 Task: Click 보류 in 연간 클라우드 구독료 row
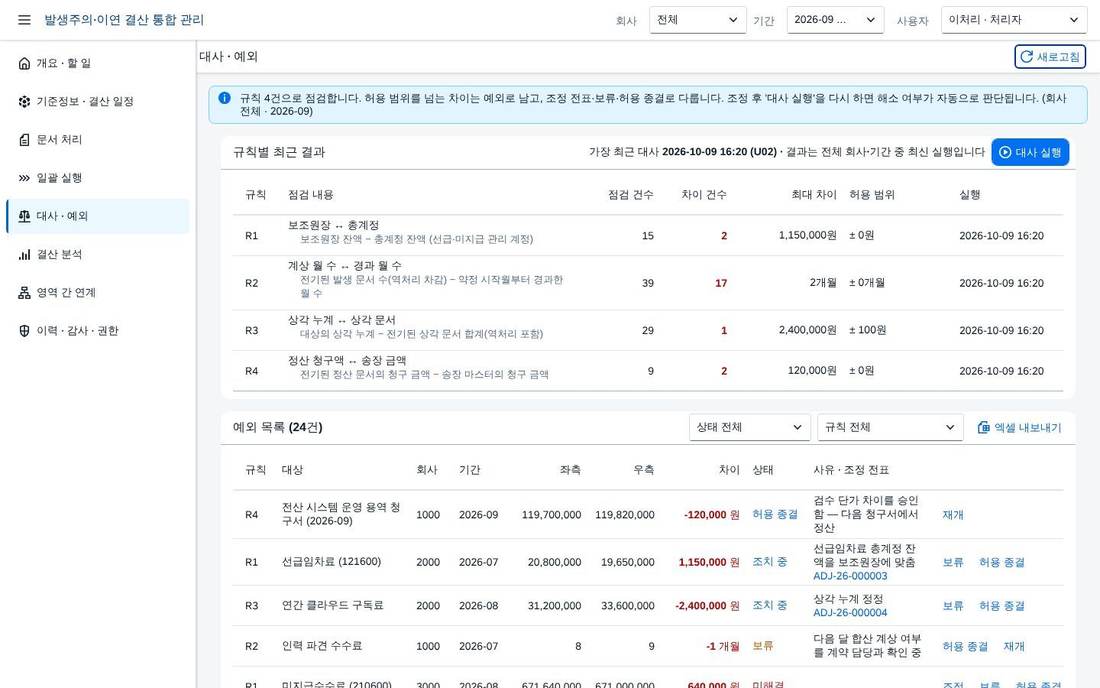pos(952,606)
